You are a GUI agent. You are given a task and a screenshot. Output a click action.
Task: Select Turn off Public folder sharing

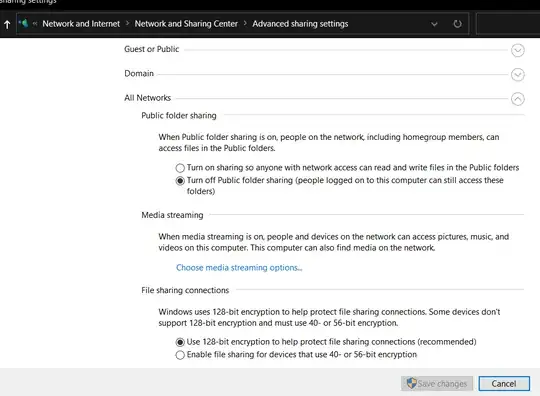point(180,181)
